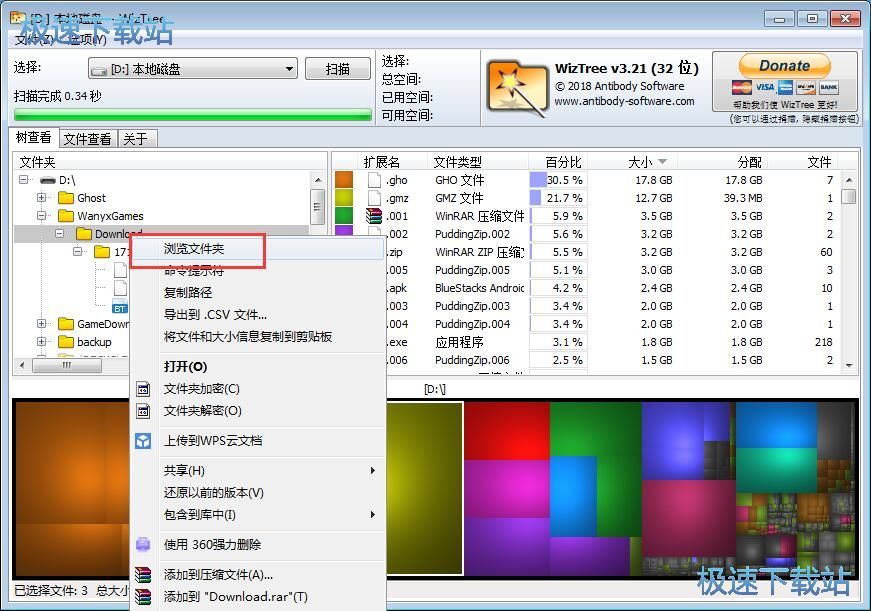This screenshot has height=611, width=871.
Task: Click the BT torrent file icon in tree
Action: 120,307
